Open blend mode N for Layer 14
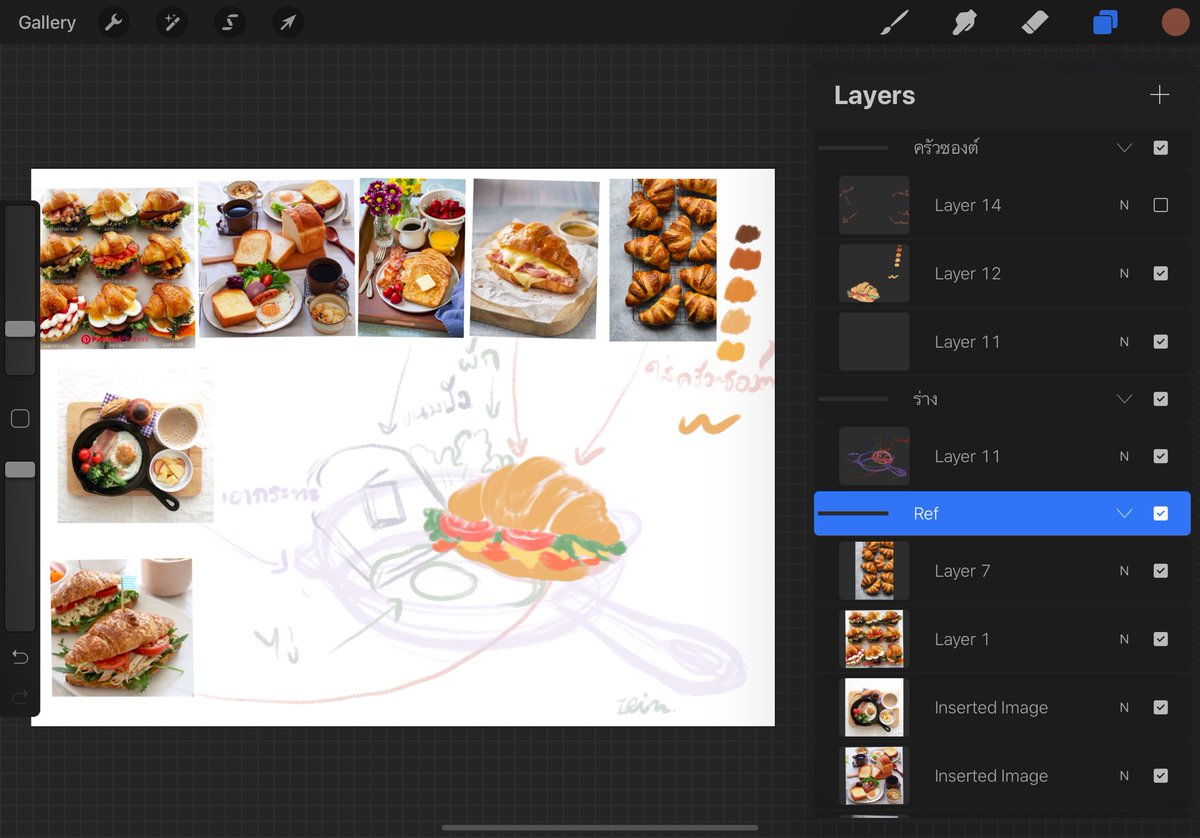This screenshot has width=1200, height=838. pyautogui.click(x=1124, y=205)
